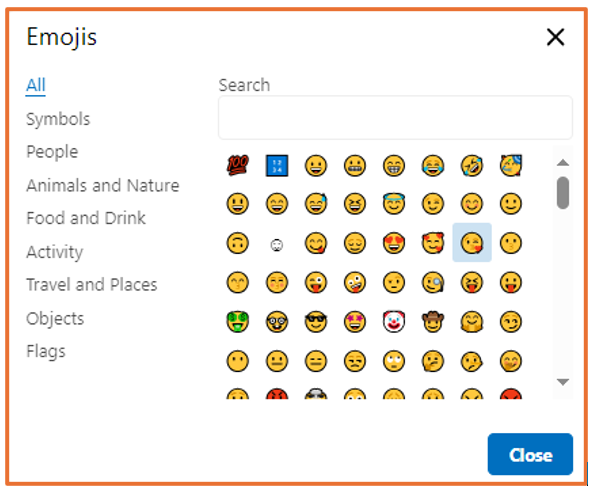This screenshot has width=591, height=488.
Task: Select the heart-eyes face emoji
Action: (393, 243)
